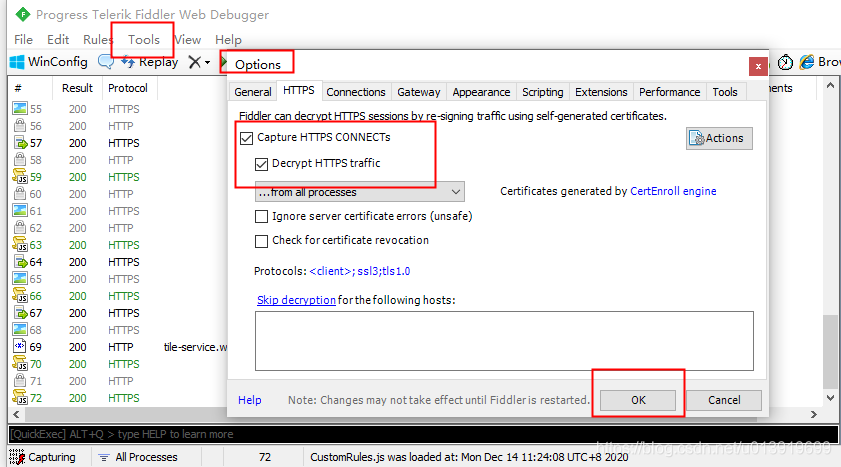Click the green arrow icon of session 64
Viewport: 841px width, 467px height.
click(20, 262)
